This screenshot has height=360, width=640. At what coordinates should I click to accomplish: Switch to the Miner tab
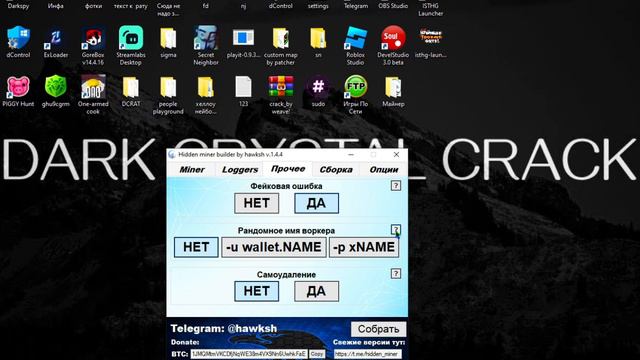pos(192,169)
